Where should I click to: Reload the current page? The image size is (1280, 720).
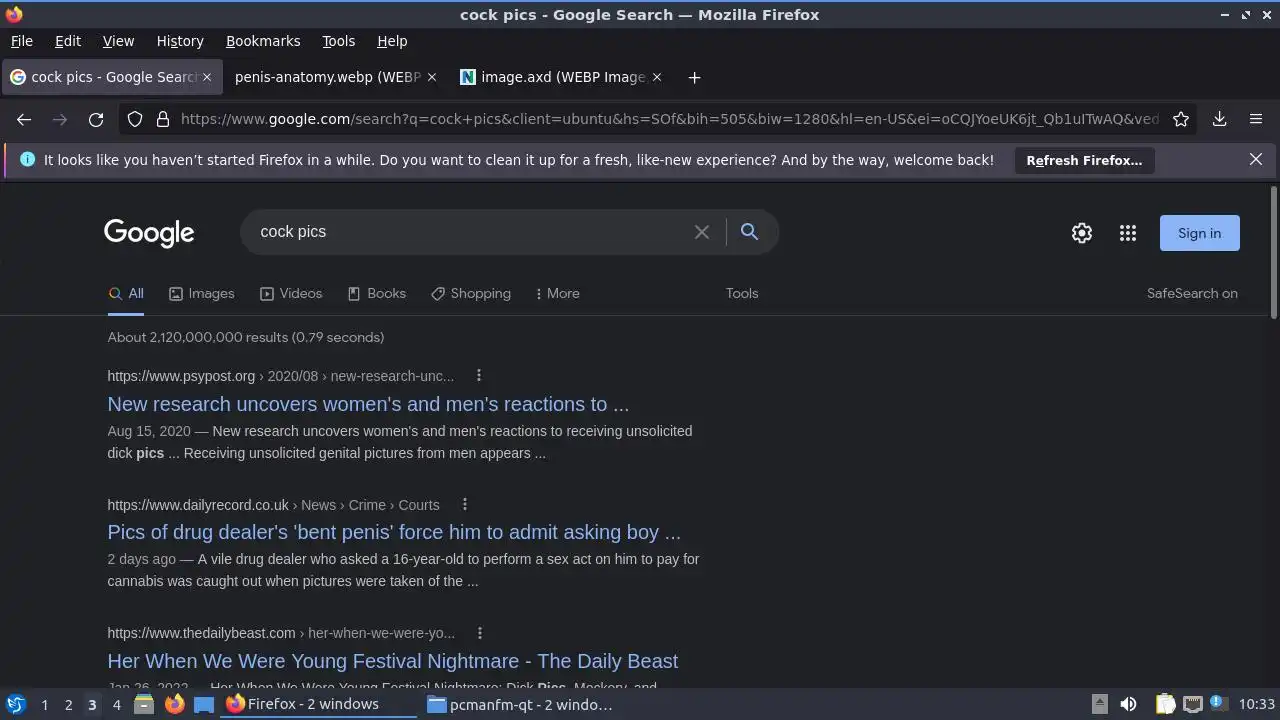(96, 119)
